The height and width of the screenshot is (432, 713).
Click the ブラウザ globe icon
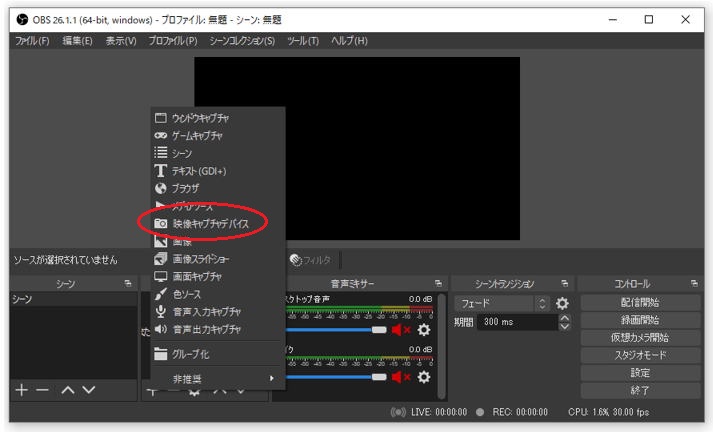[161, 188]
